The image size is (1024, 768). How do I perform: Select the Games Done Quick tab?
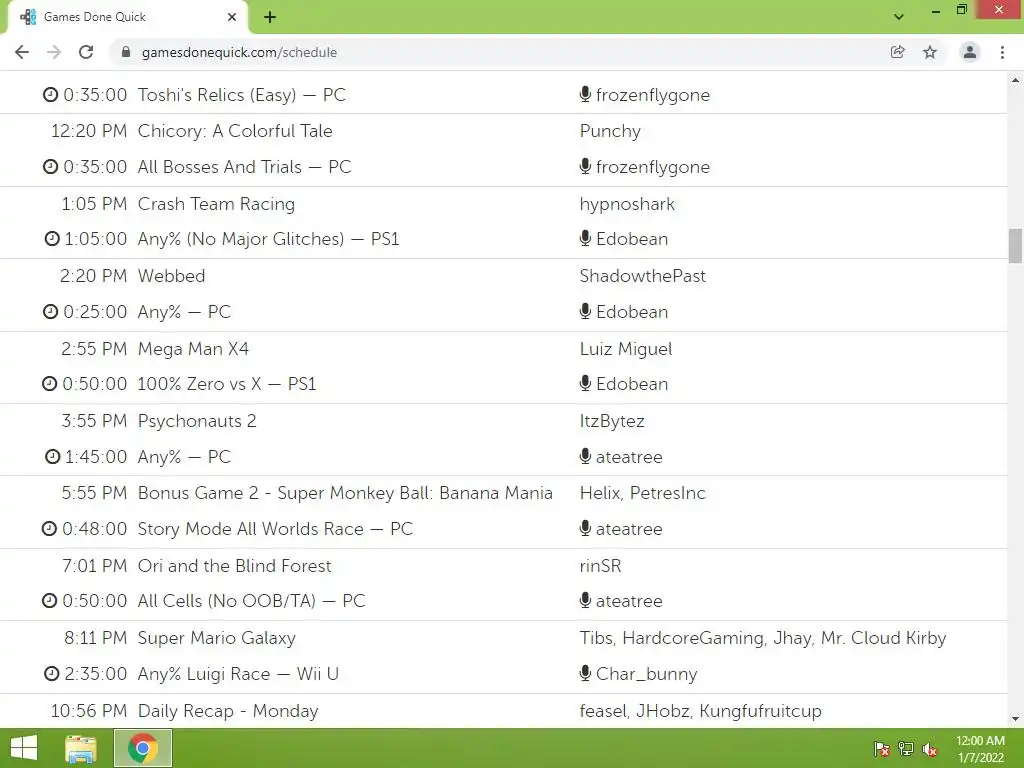[x=128, y=17]
